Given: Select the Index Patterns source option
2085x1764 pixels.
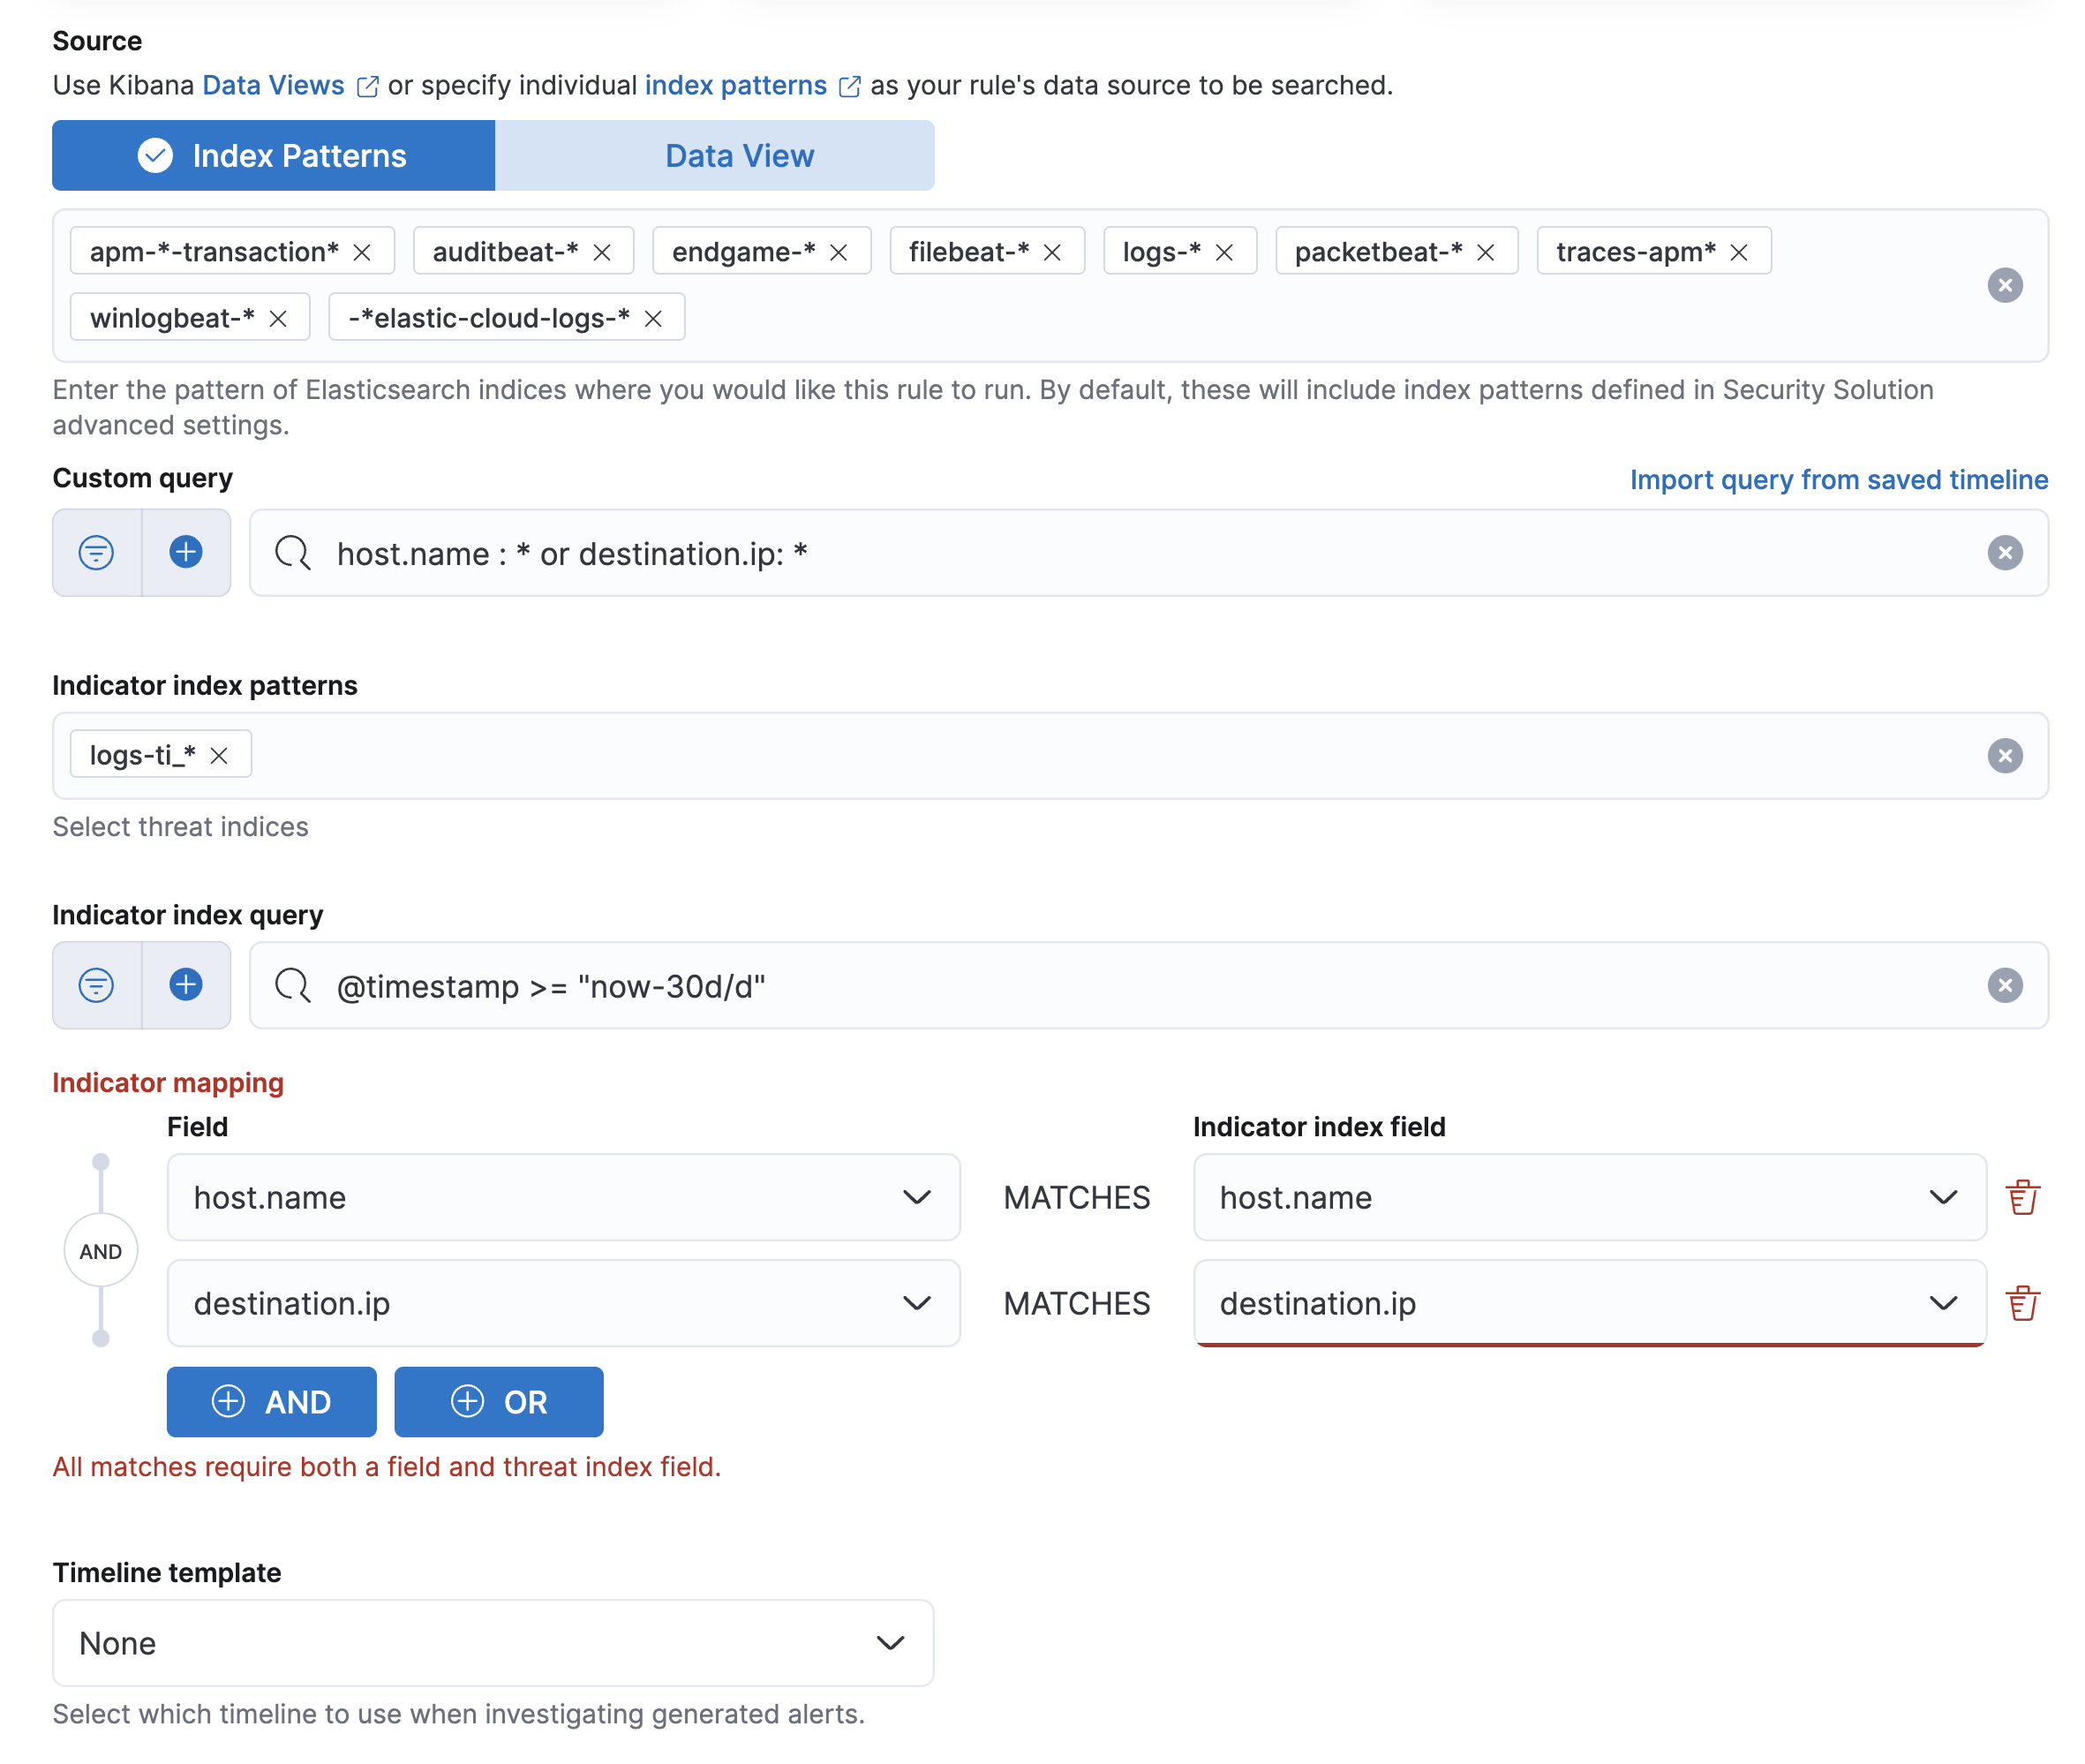Looking at the screenshot, I should [x=273, y=156].
